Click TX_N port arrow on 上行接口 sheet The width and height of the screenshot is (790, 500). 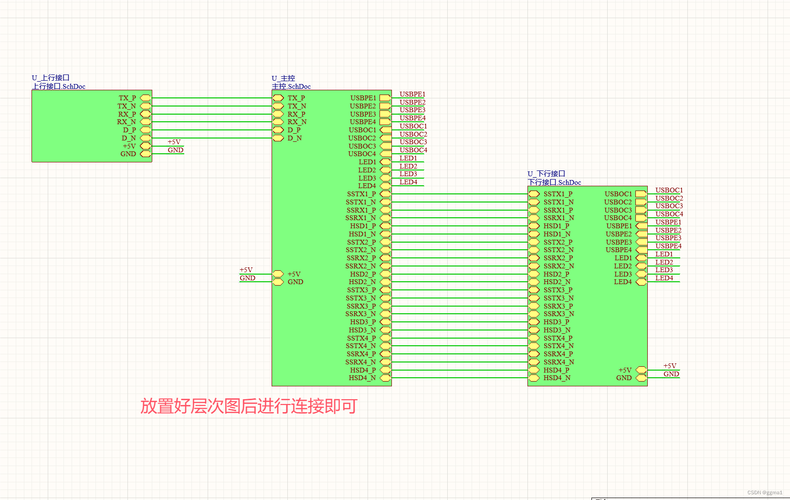point(146,106)
